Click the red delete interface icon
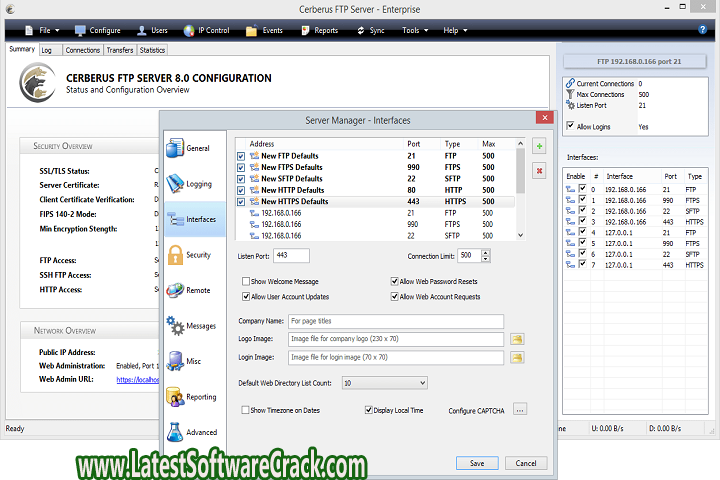This screenshot has height=480, width=720. click(540, 171)
